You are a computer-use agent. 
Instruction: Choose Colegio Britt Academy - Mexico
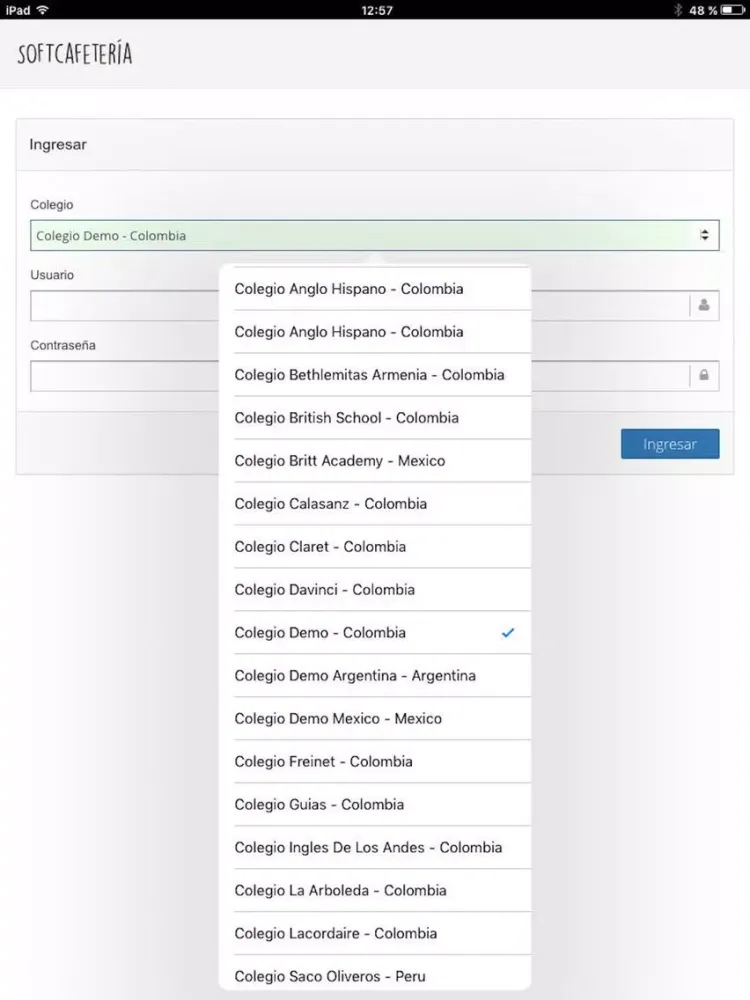340,461
